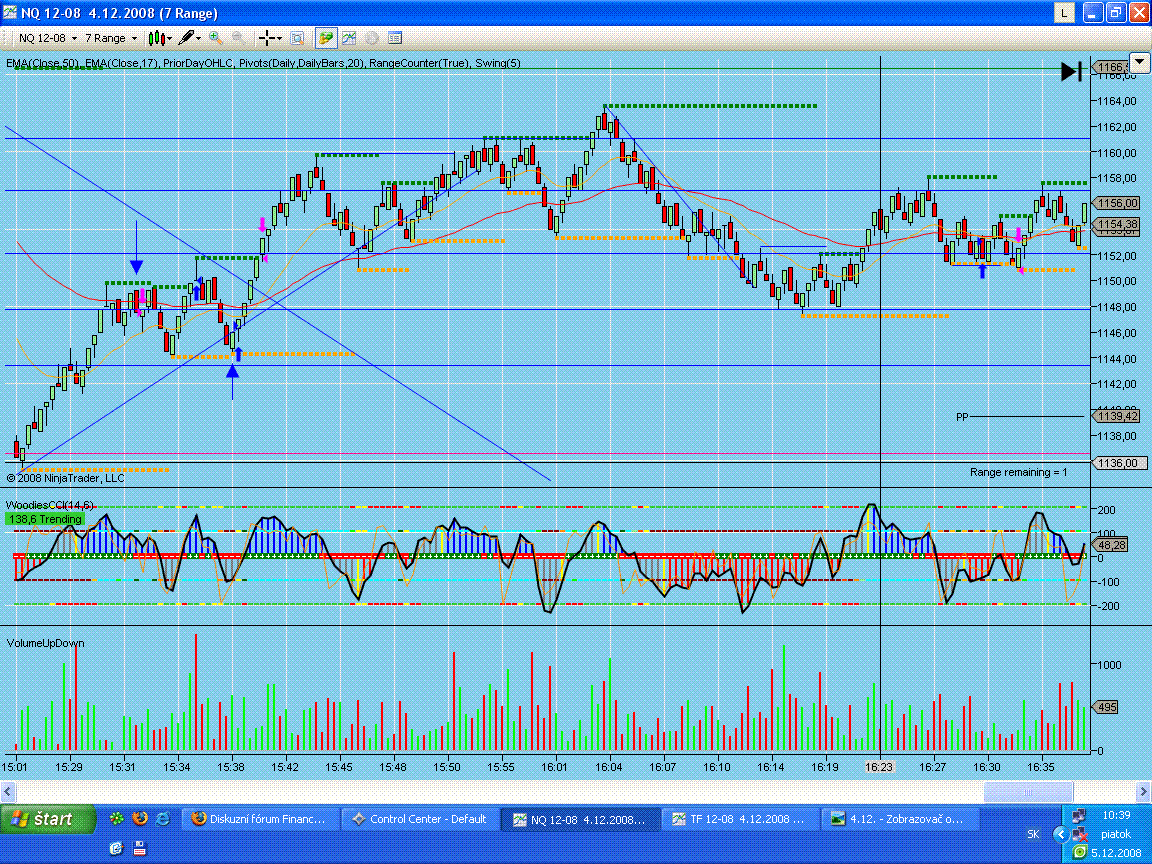Click the second-row mail quick launch icon
Image resolution: width=1152 pixels, height=864 pixels.
point(116,849)
